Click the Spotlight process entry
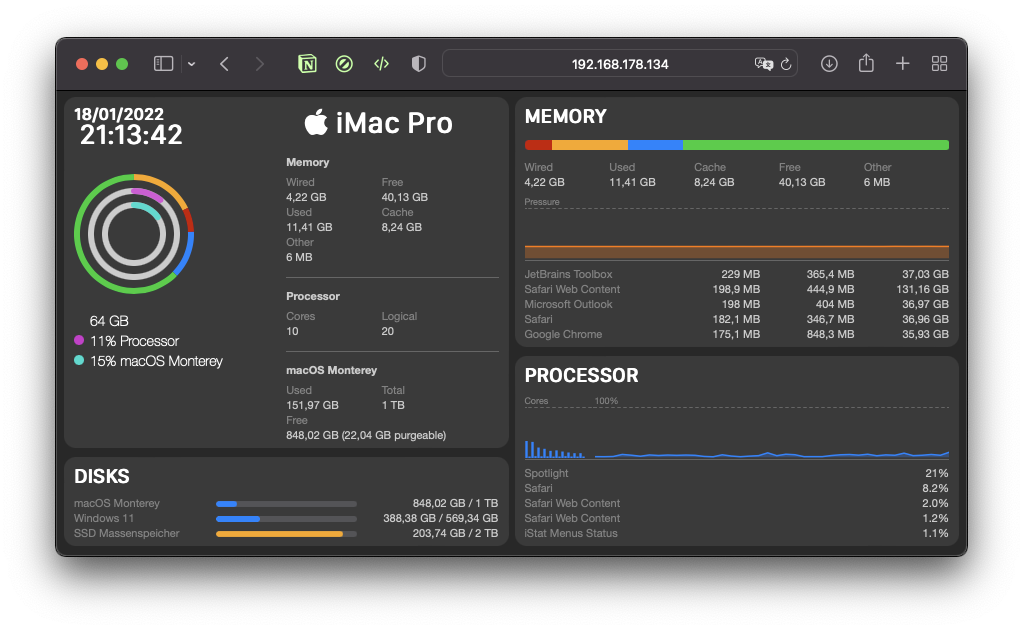 click(737, 473)
